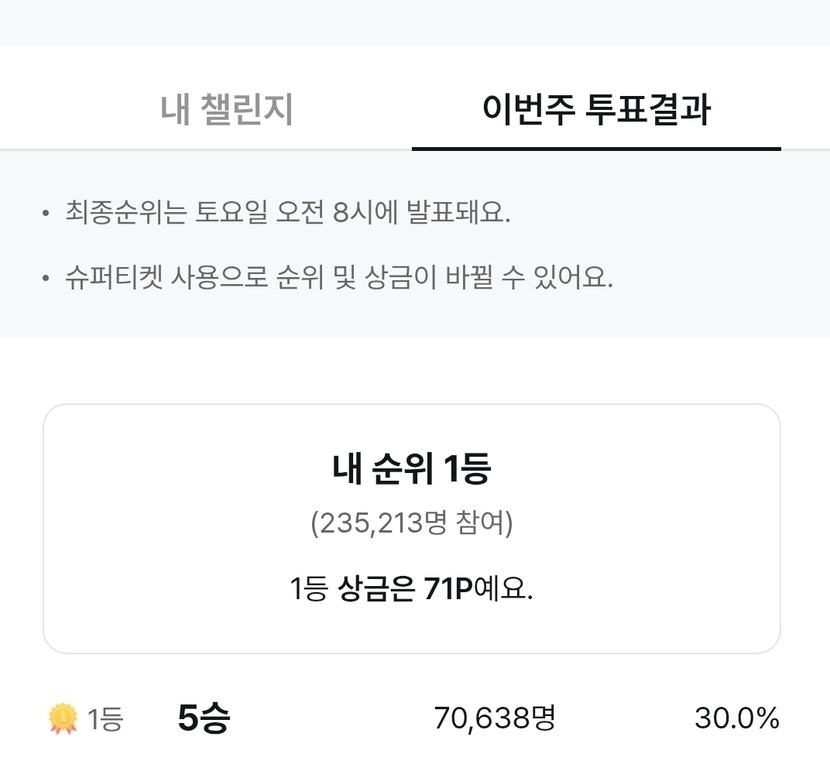Click the 235,213명 참여 participant count

tap(411, 523)
